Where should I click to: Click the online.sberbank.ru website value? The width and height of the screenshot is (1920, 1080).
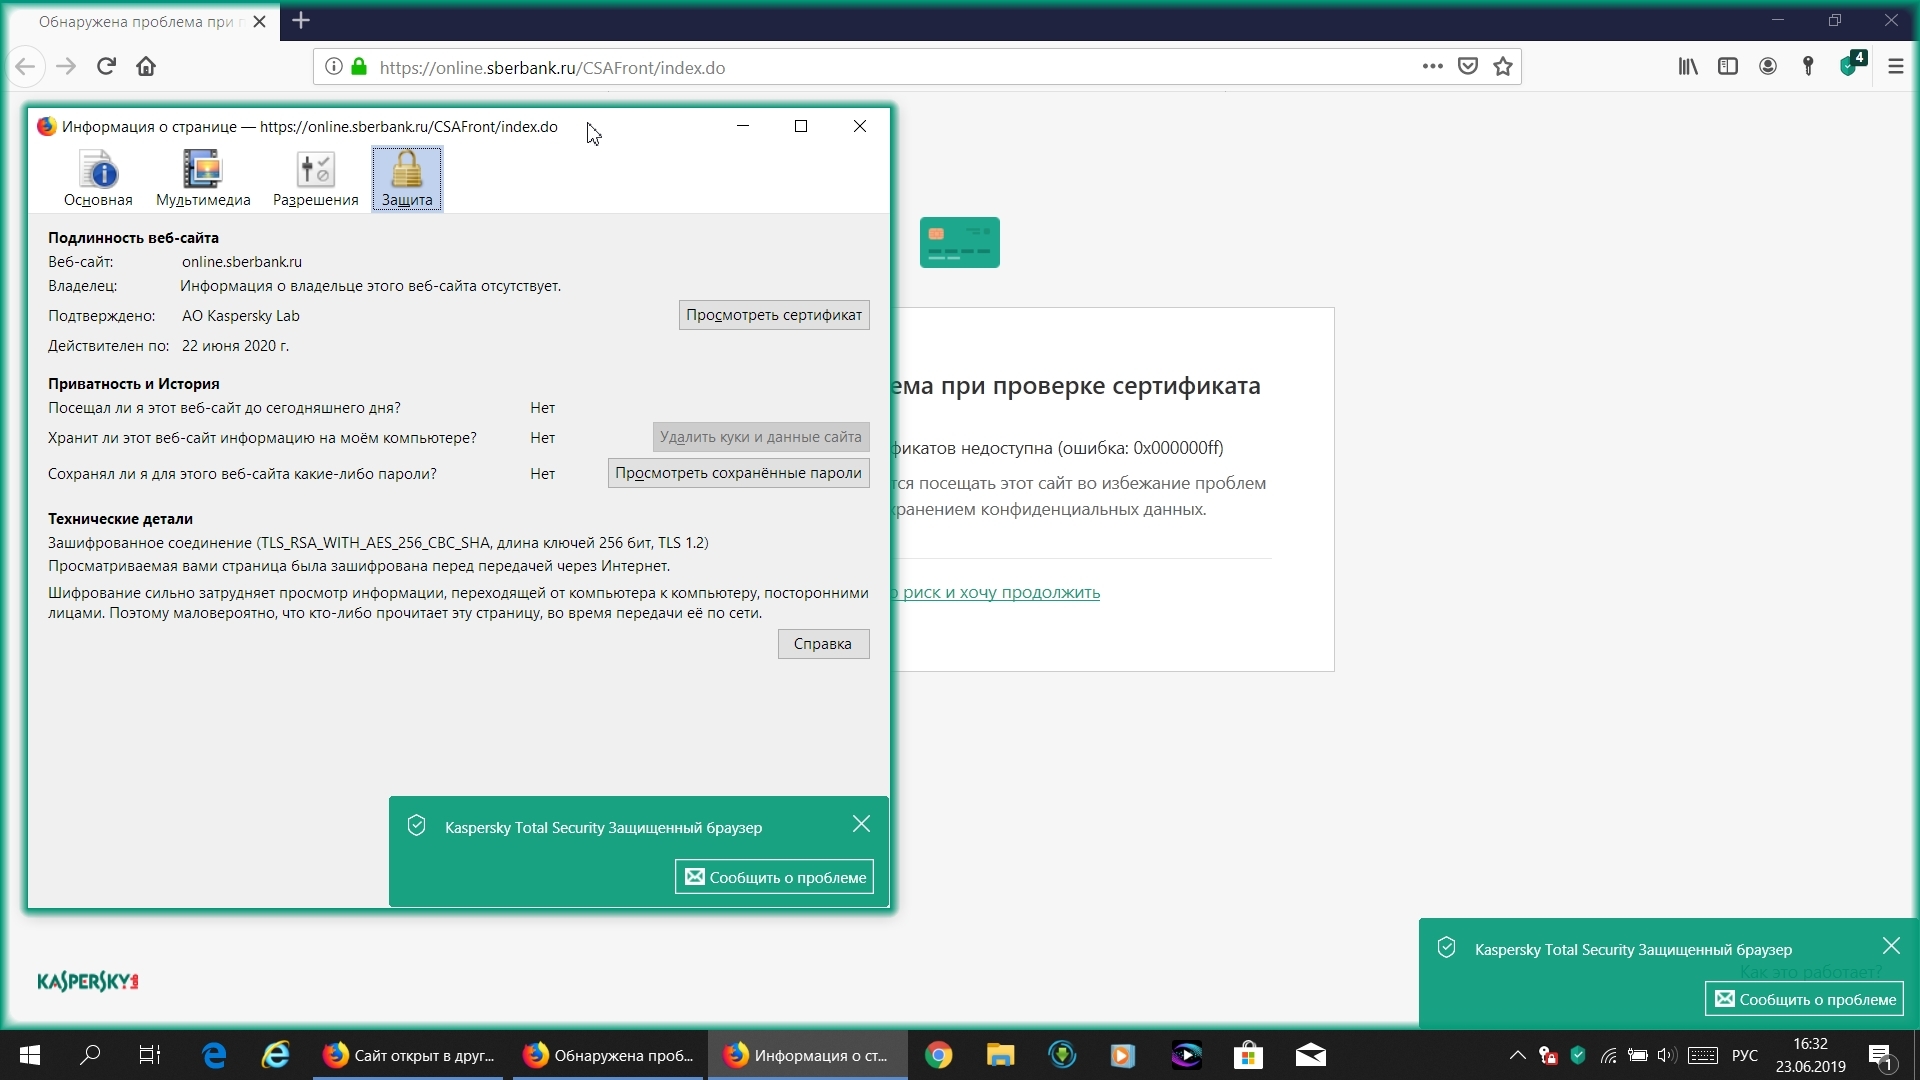242,262
